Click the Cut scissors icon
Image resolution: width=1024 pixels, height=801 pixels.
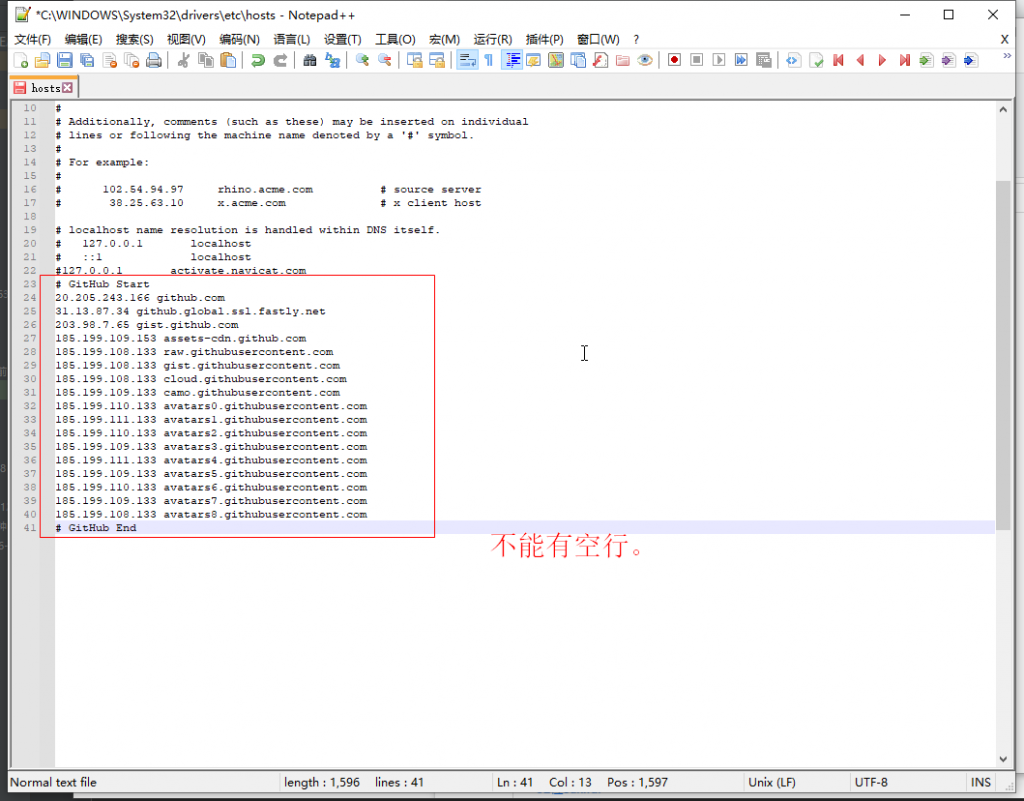(183, 60)
